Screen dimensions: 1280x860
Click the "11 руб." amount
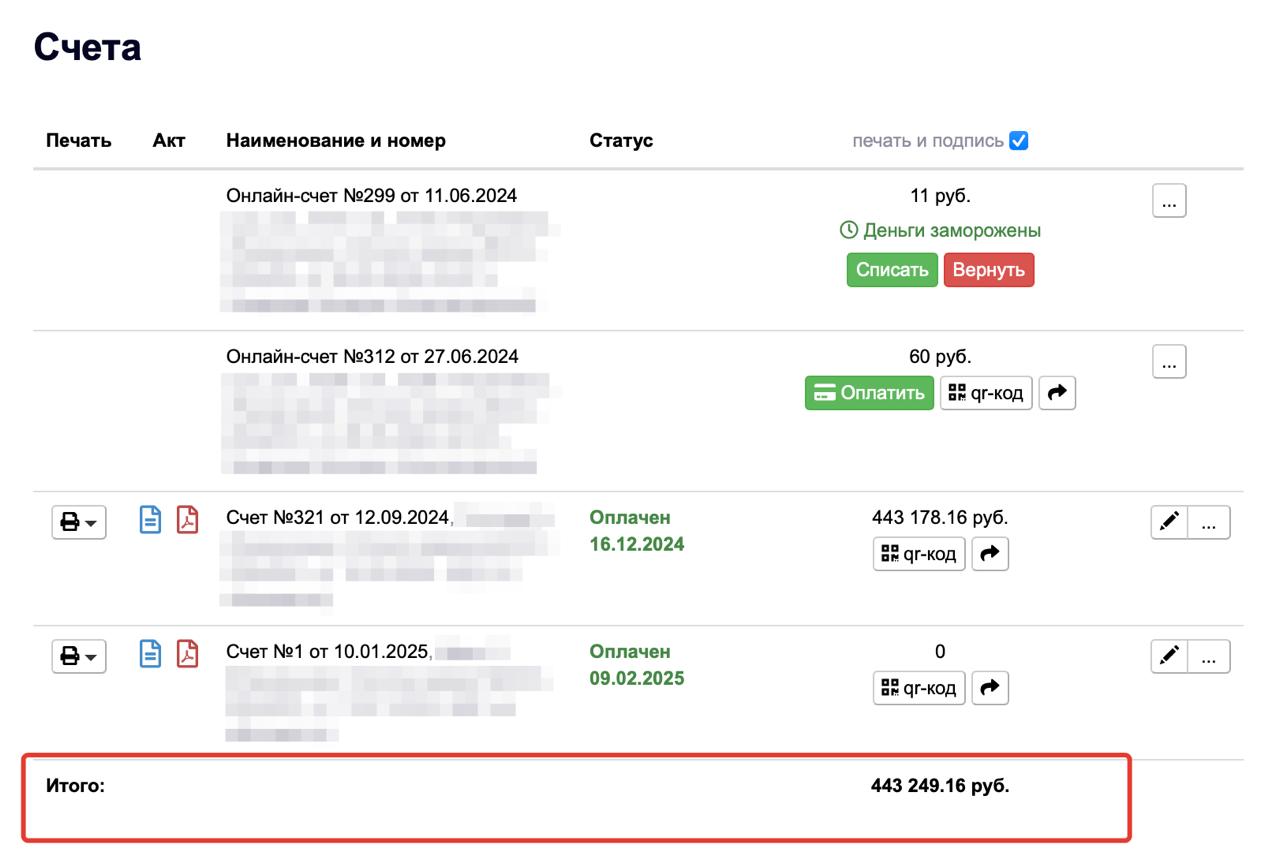pyautogui.click(x=940, y=196)
